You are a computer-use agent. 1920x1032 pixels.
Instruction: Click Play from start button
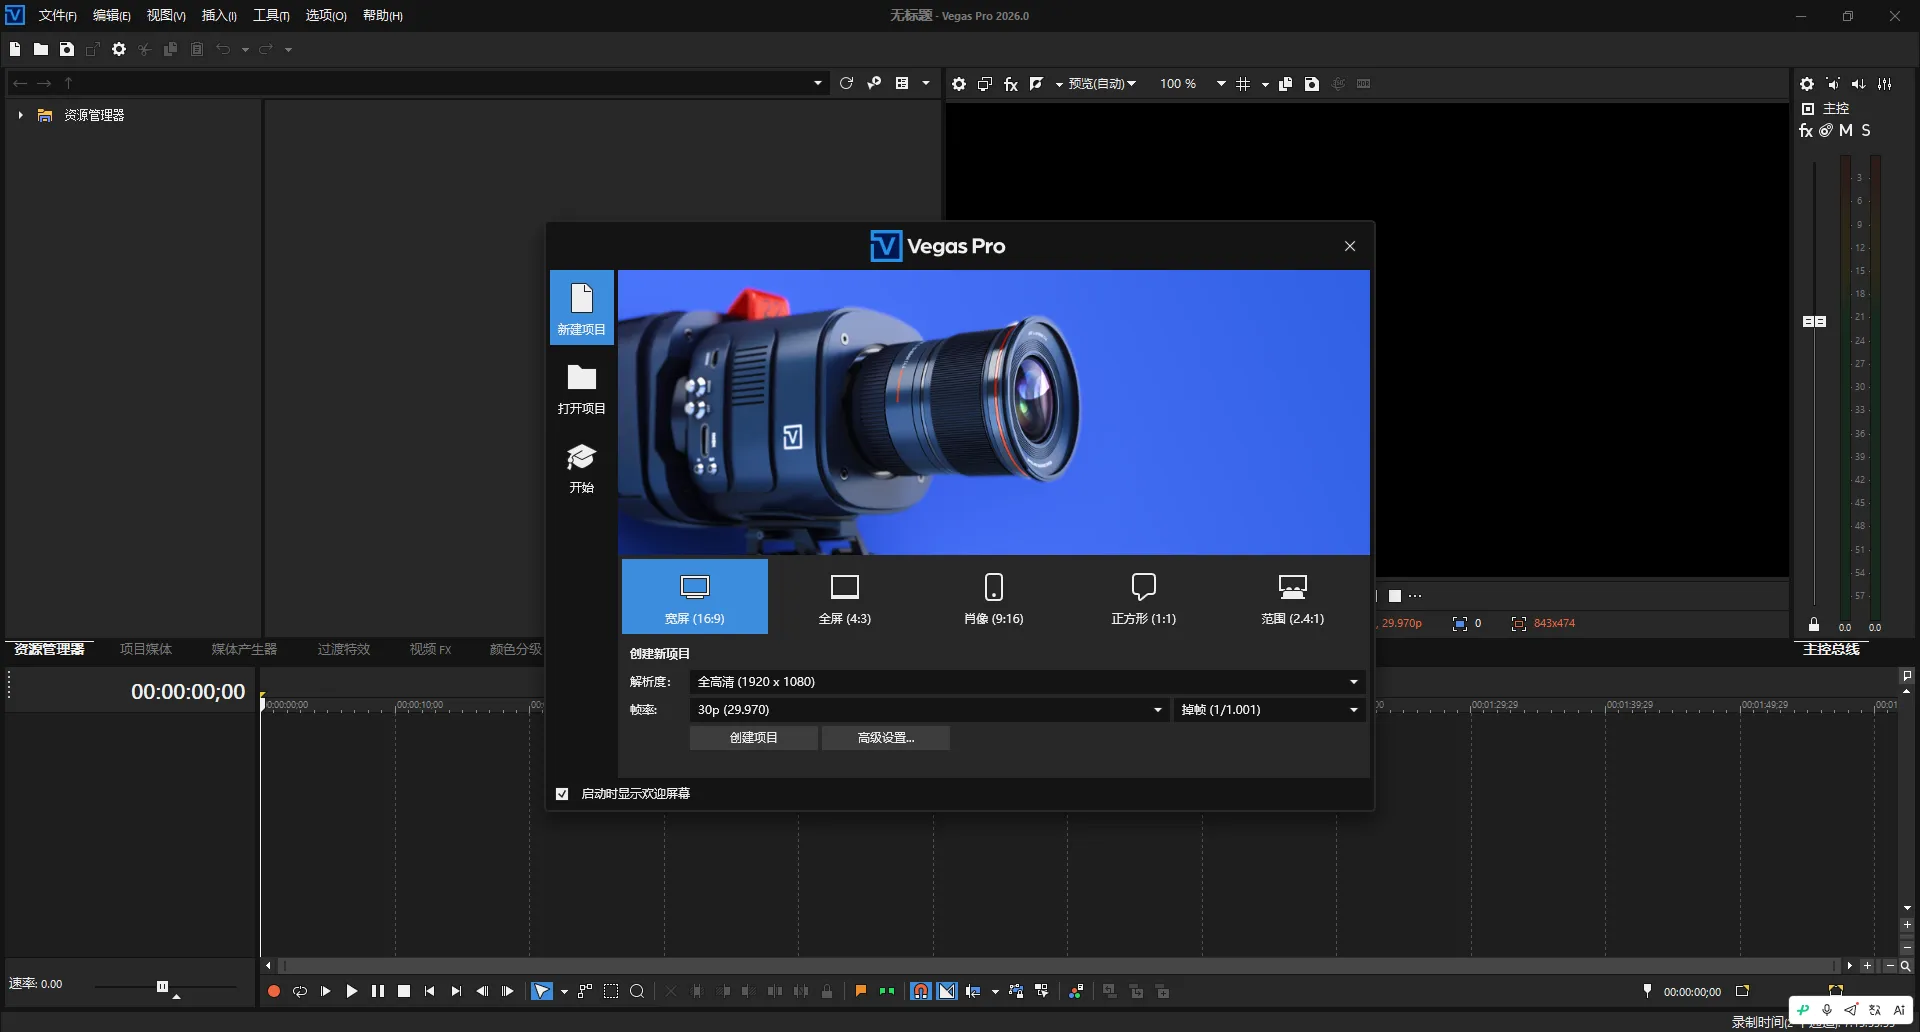[x=325, y=991]
